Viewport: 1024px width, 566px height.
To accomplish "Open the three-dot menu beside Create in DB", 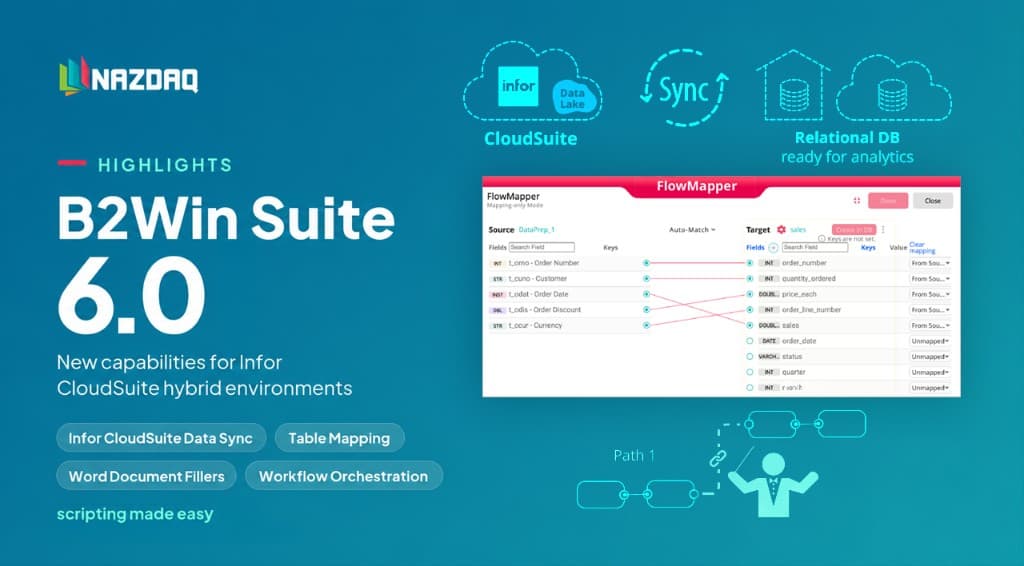I will point(883,230).
